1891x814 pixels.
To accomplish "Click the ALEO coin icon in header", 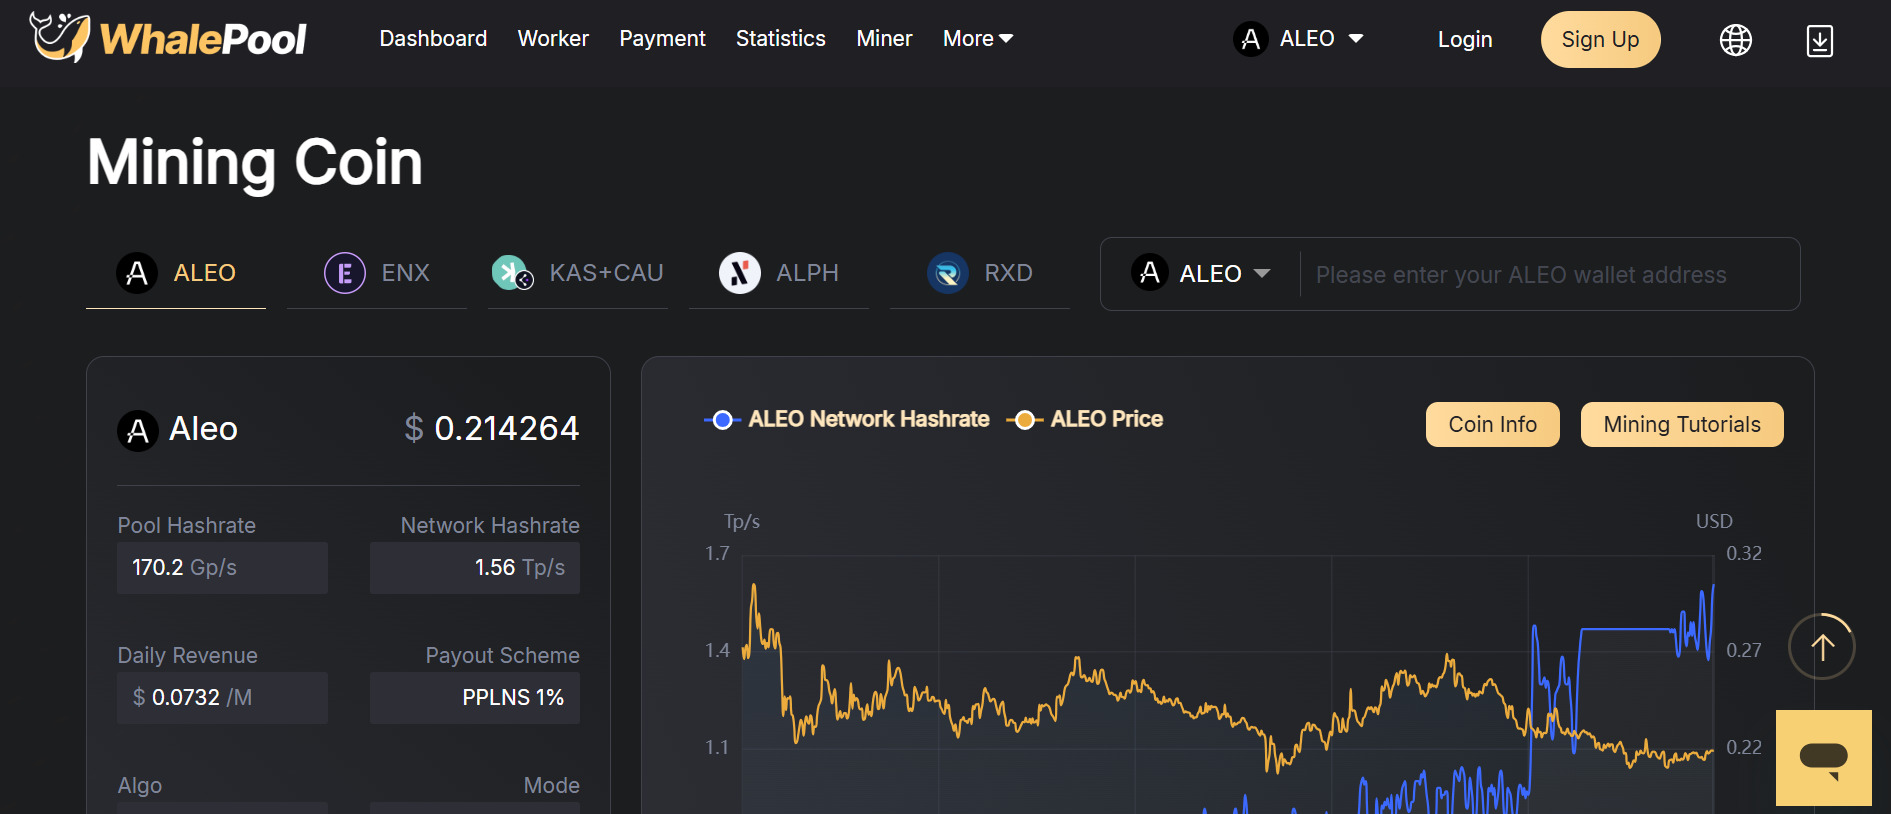I will coord(1250,39).
